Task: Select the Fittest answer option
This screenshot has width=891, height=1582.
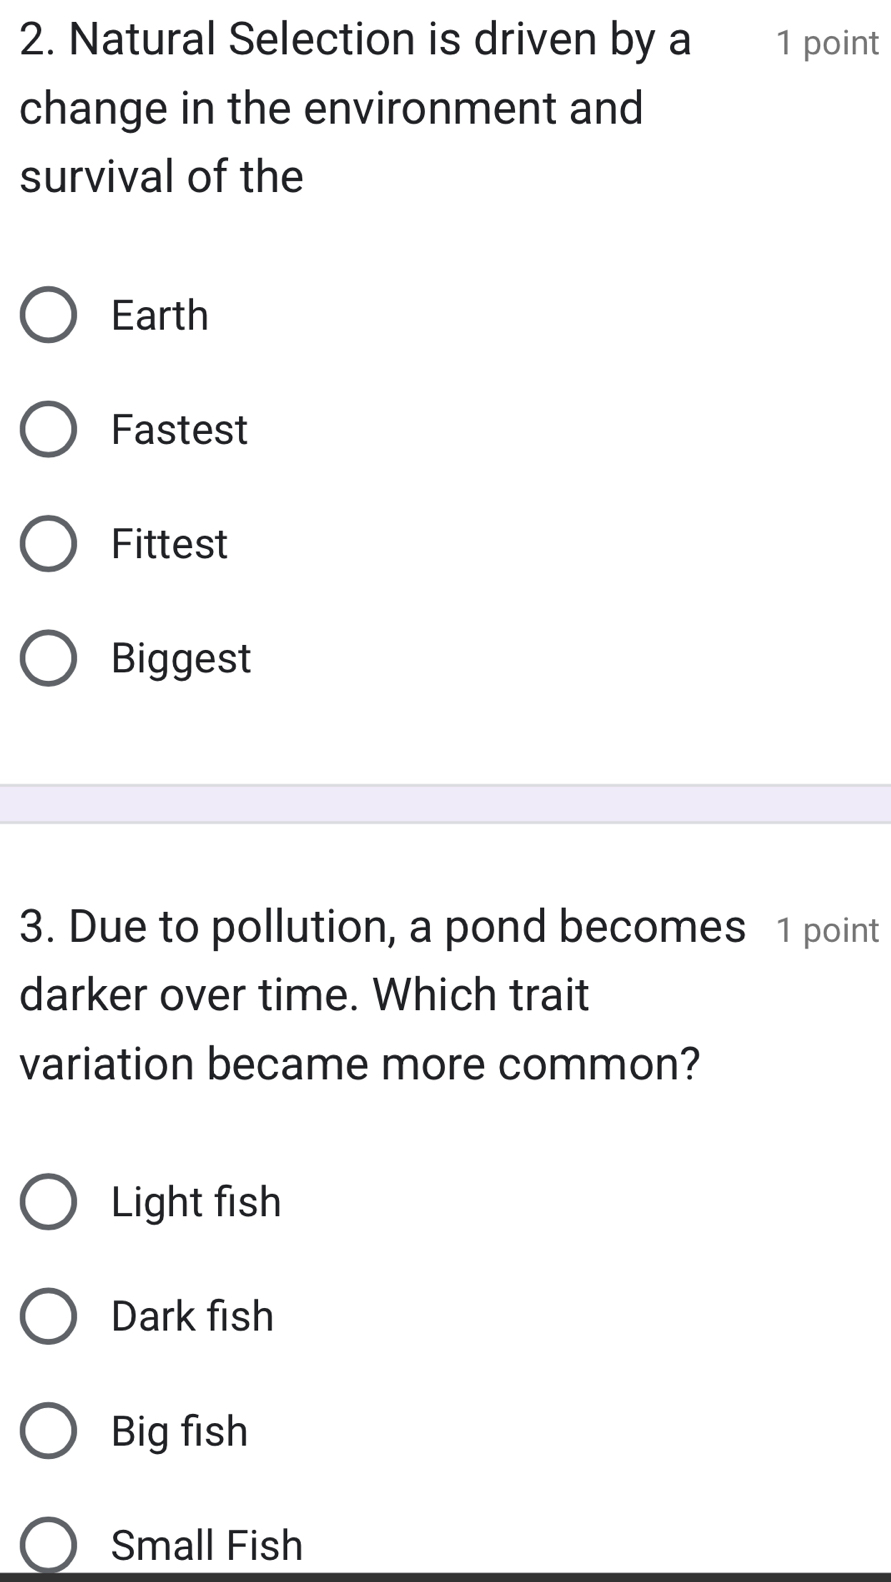Action: (x=47, y=543)
